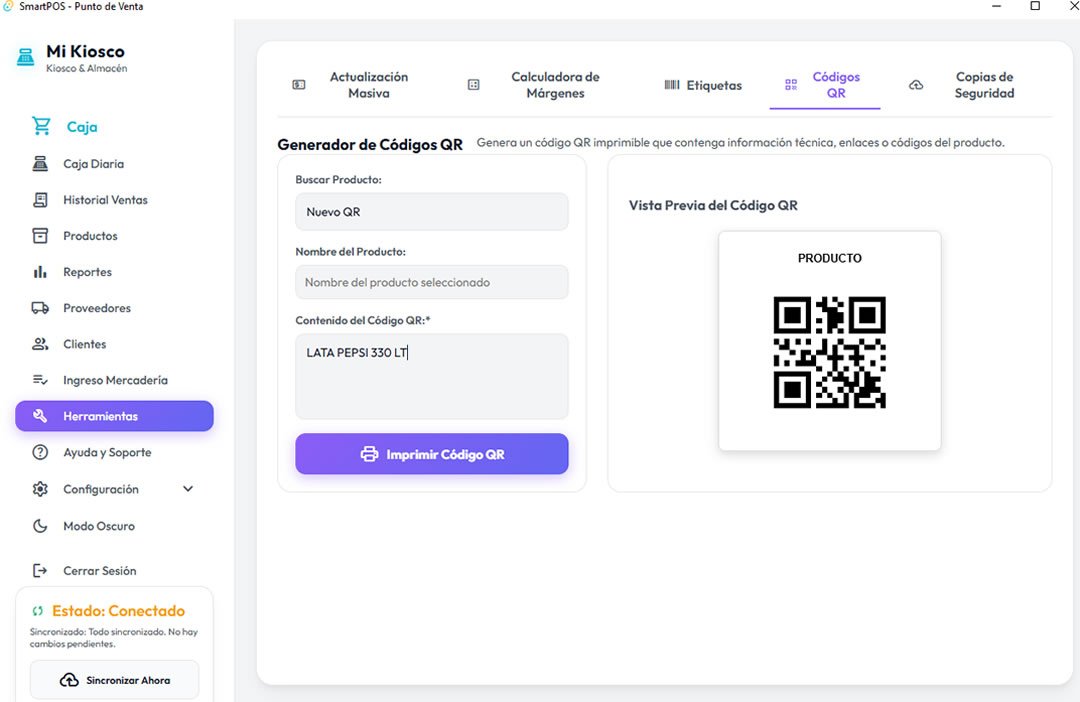Screen dimensions: 1080x702
Task: Click Imprimir Código QR button
Action: click(x=432, y=454)
